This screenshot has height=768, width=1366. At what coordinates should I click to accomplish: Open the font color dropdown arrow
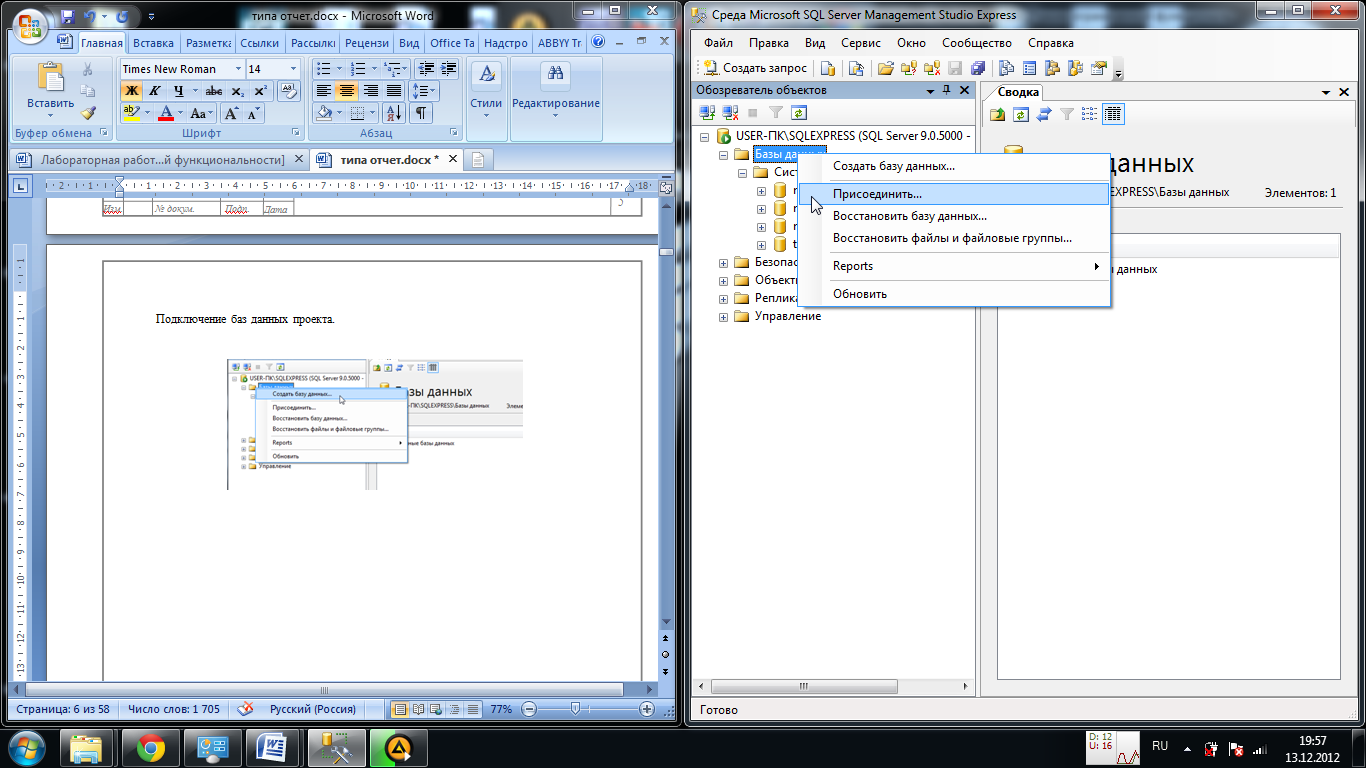pyautogui.click(x=181, y=113)
